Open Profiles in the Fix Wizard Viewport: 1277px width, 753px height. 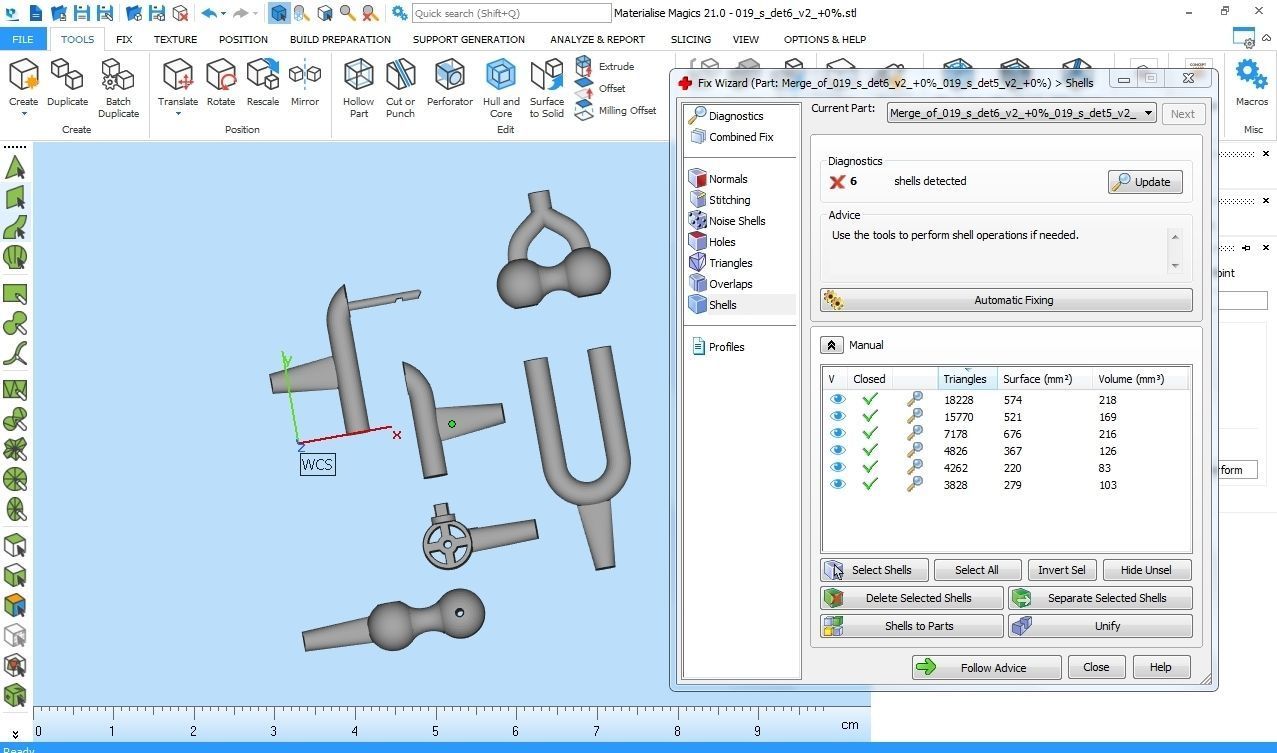[718, 347]
